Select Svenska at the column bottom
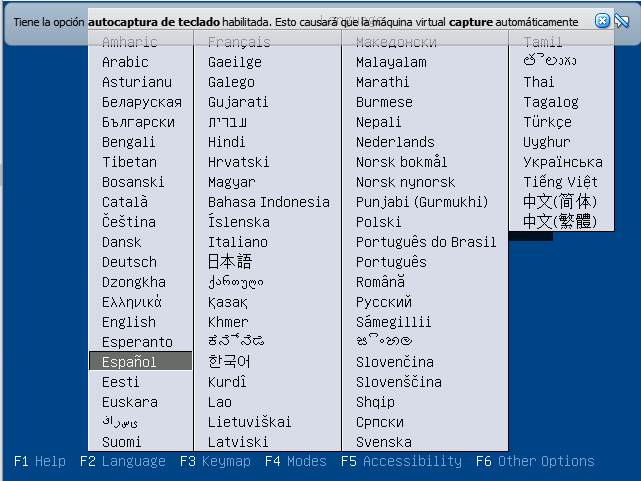Screen dimensions: 641x481 coord(384,442)
